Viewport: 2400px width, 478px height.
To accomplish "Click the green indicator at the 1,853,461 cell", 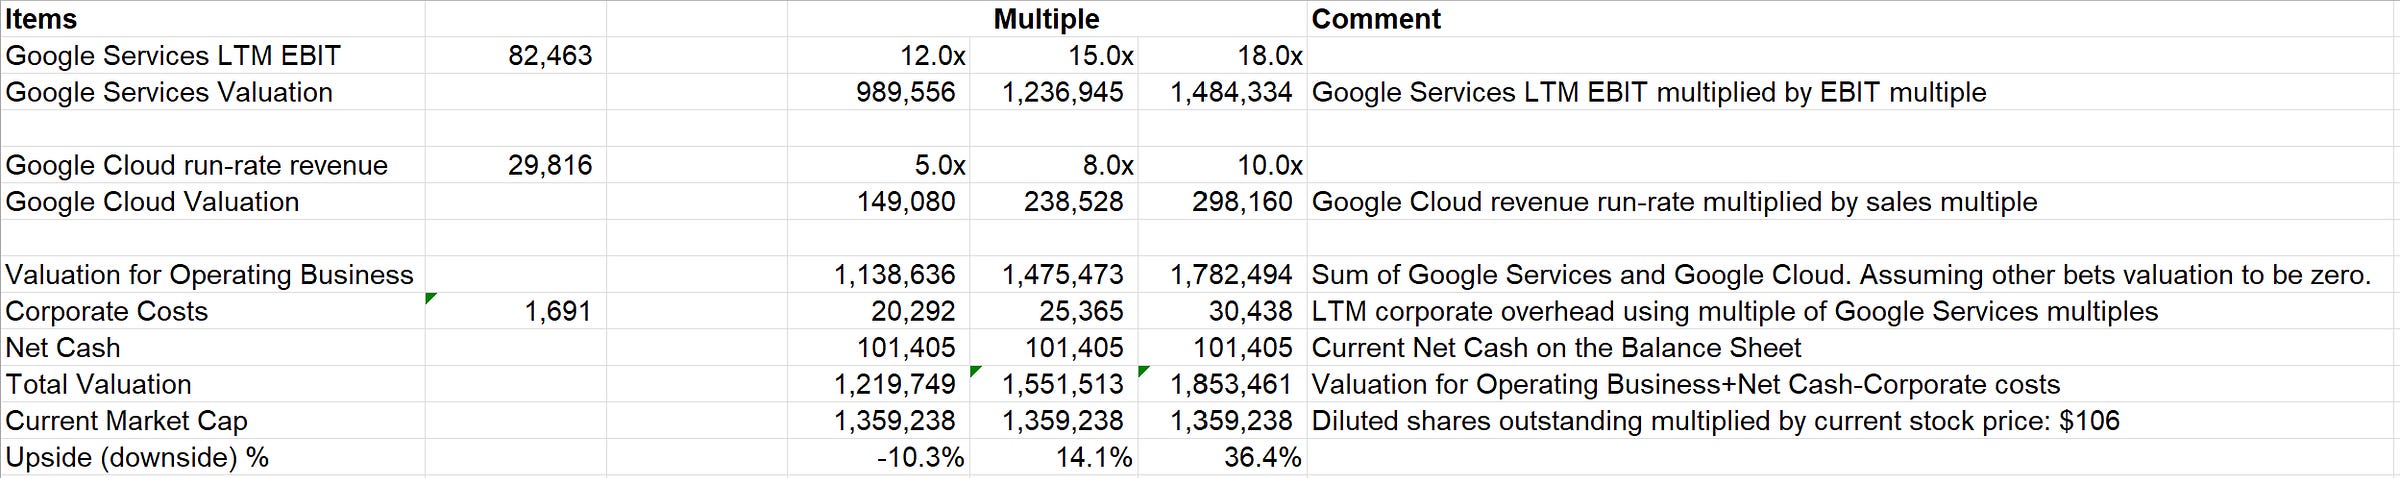I will click(x=1143, y=371).
